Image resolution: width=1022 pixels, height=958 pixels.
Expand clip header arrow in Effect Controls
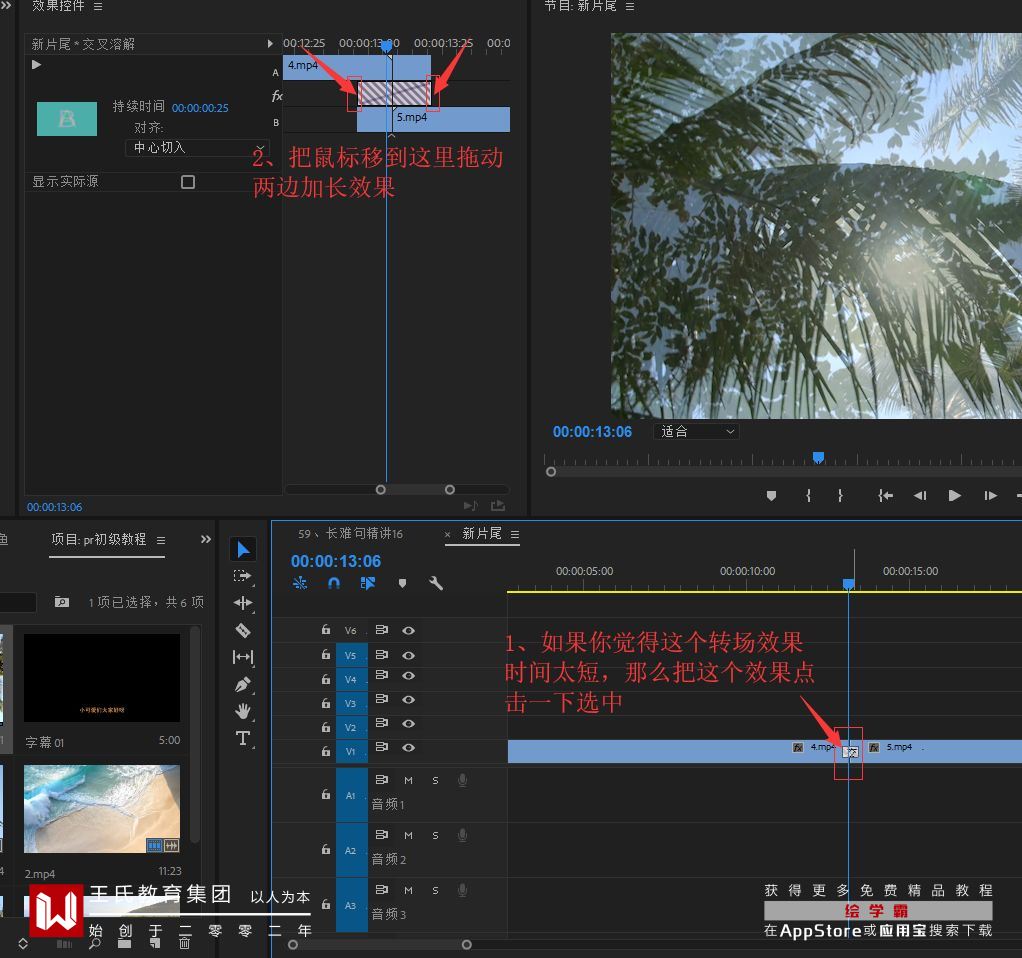(x=270, y=44)
